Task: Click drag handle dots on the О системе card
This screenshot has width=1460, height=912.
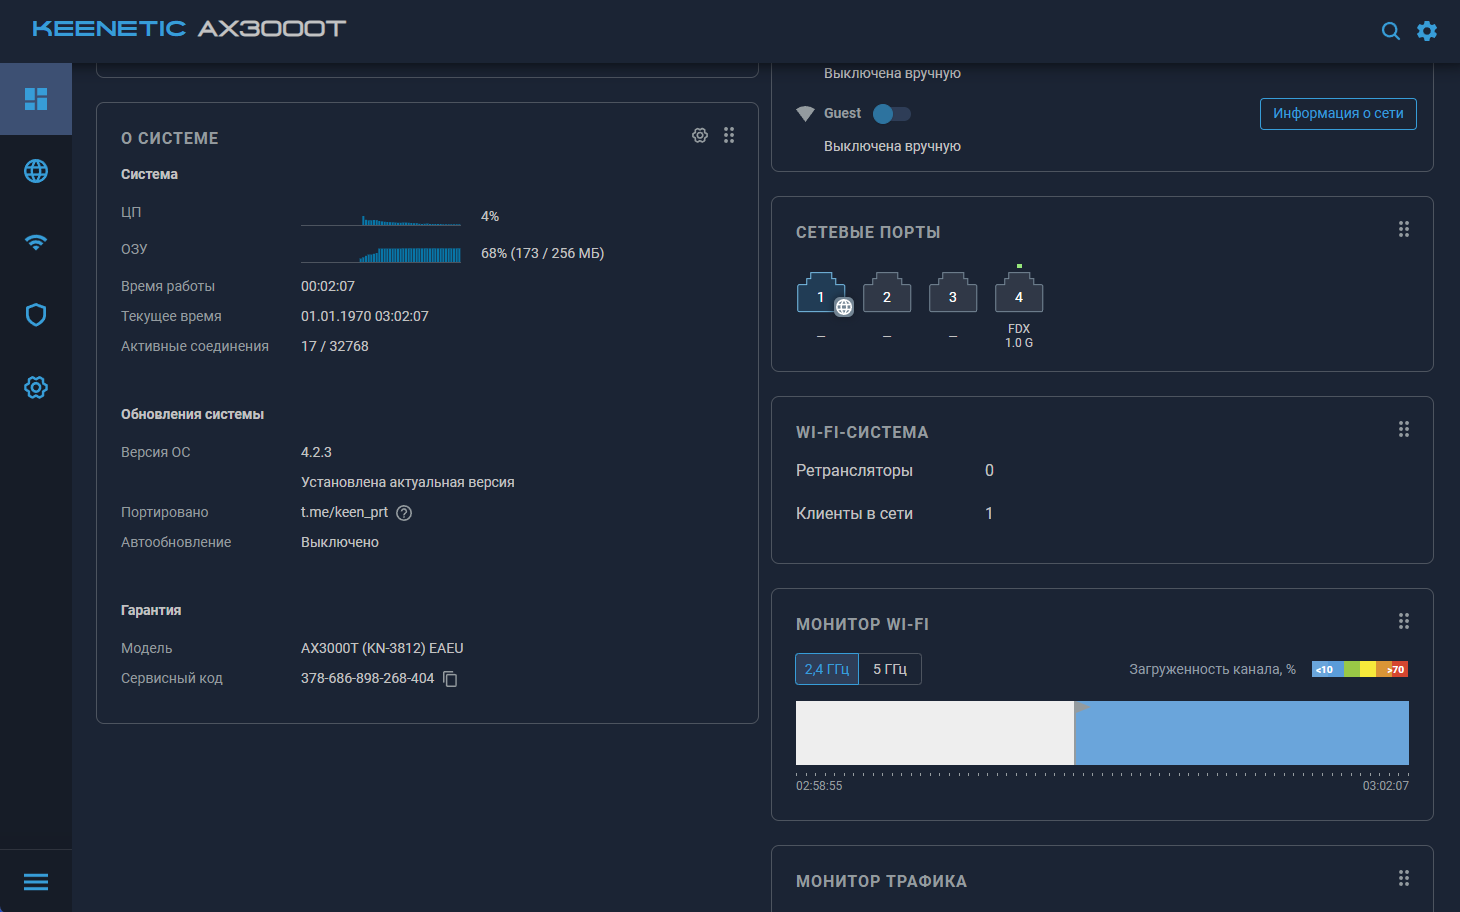Action: tap(729, 135)
